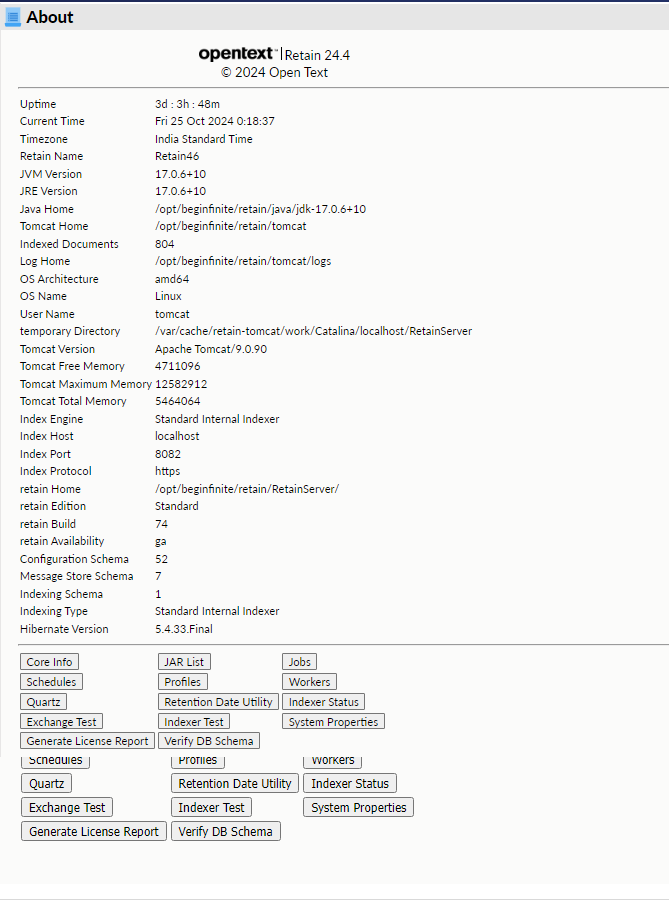
Task: Click the smaller Generate License Report button
Action: (x=87, y=741)
